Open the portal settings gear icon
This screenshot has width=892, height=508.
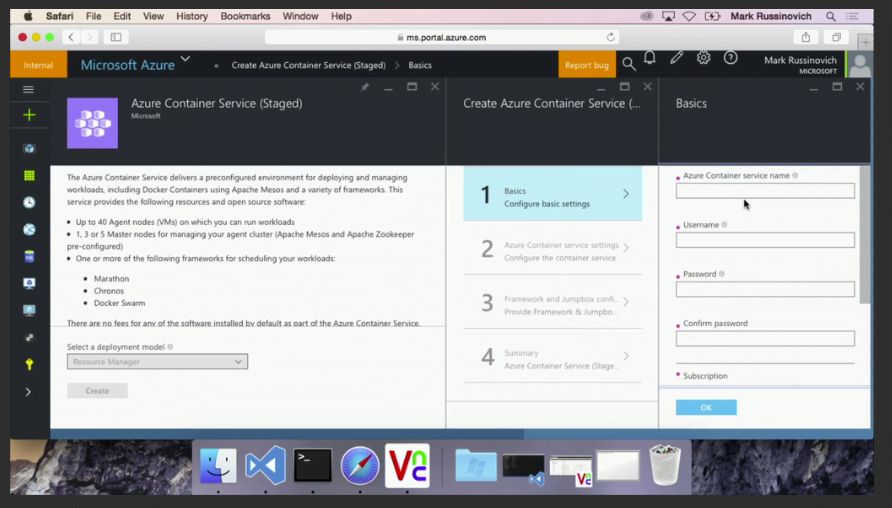click(x=704, y=57)
